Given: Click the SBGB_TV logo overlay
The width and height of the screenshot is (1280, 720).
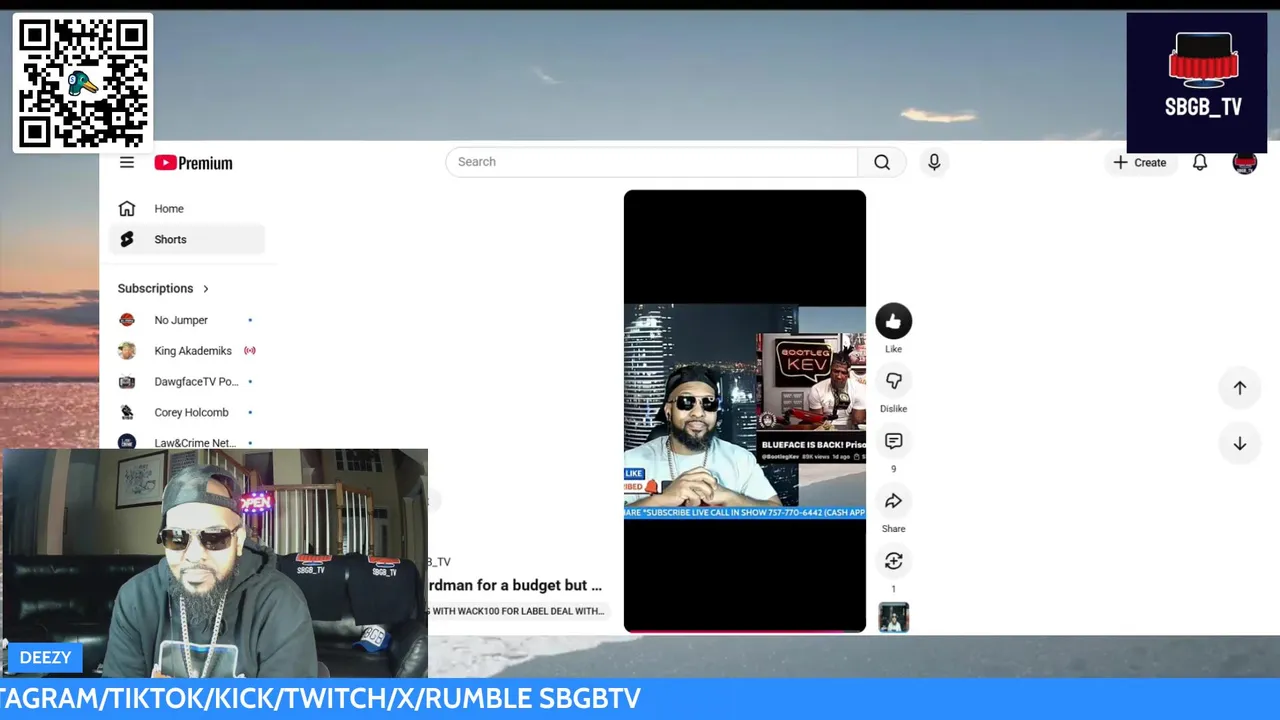Looking at the screenshot, I should 1197,82.
